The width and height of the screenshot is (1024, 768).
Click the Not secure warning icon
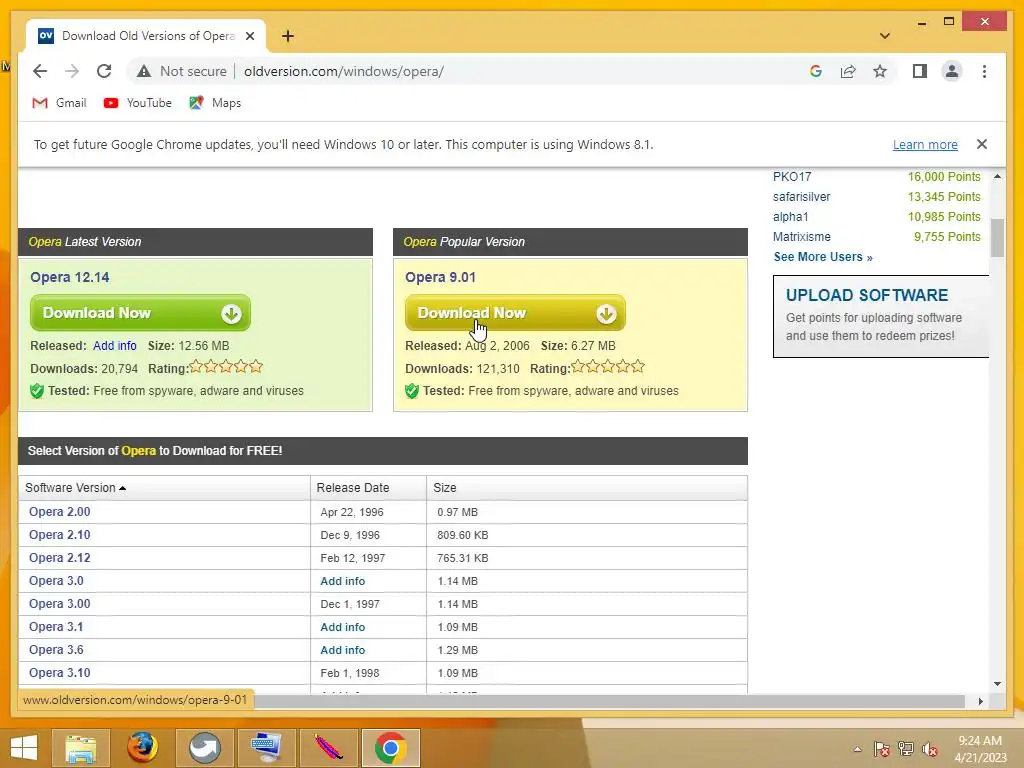pos(144,71)
